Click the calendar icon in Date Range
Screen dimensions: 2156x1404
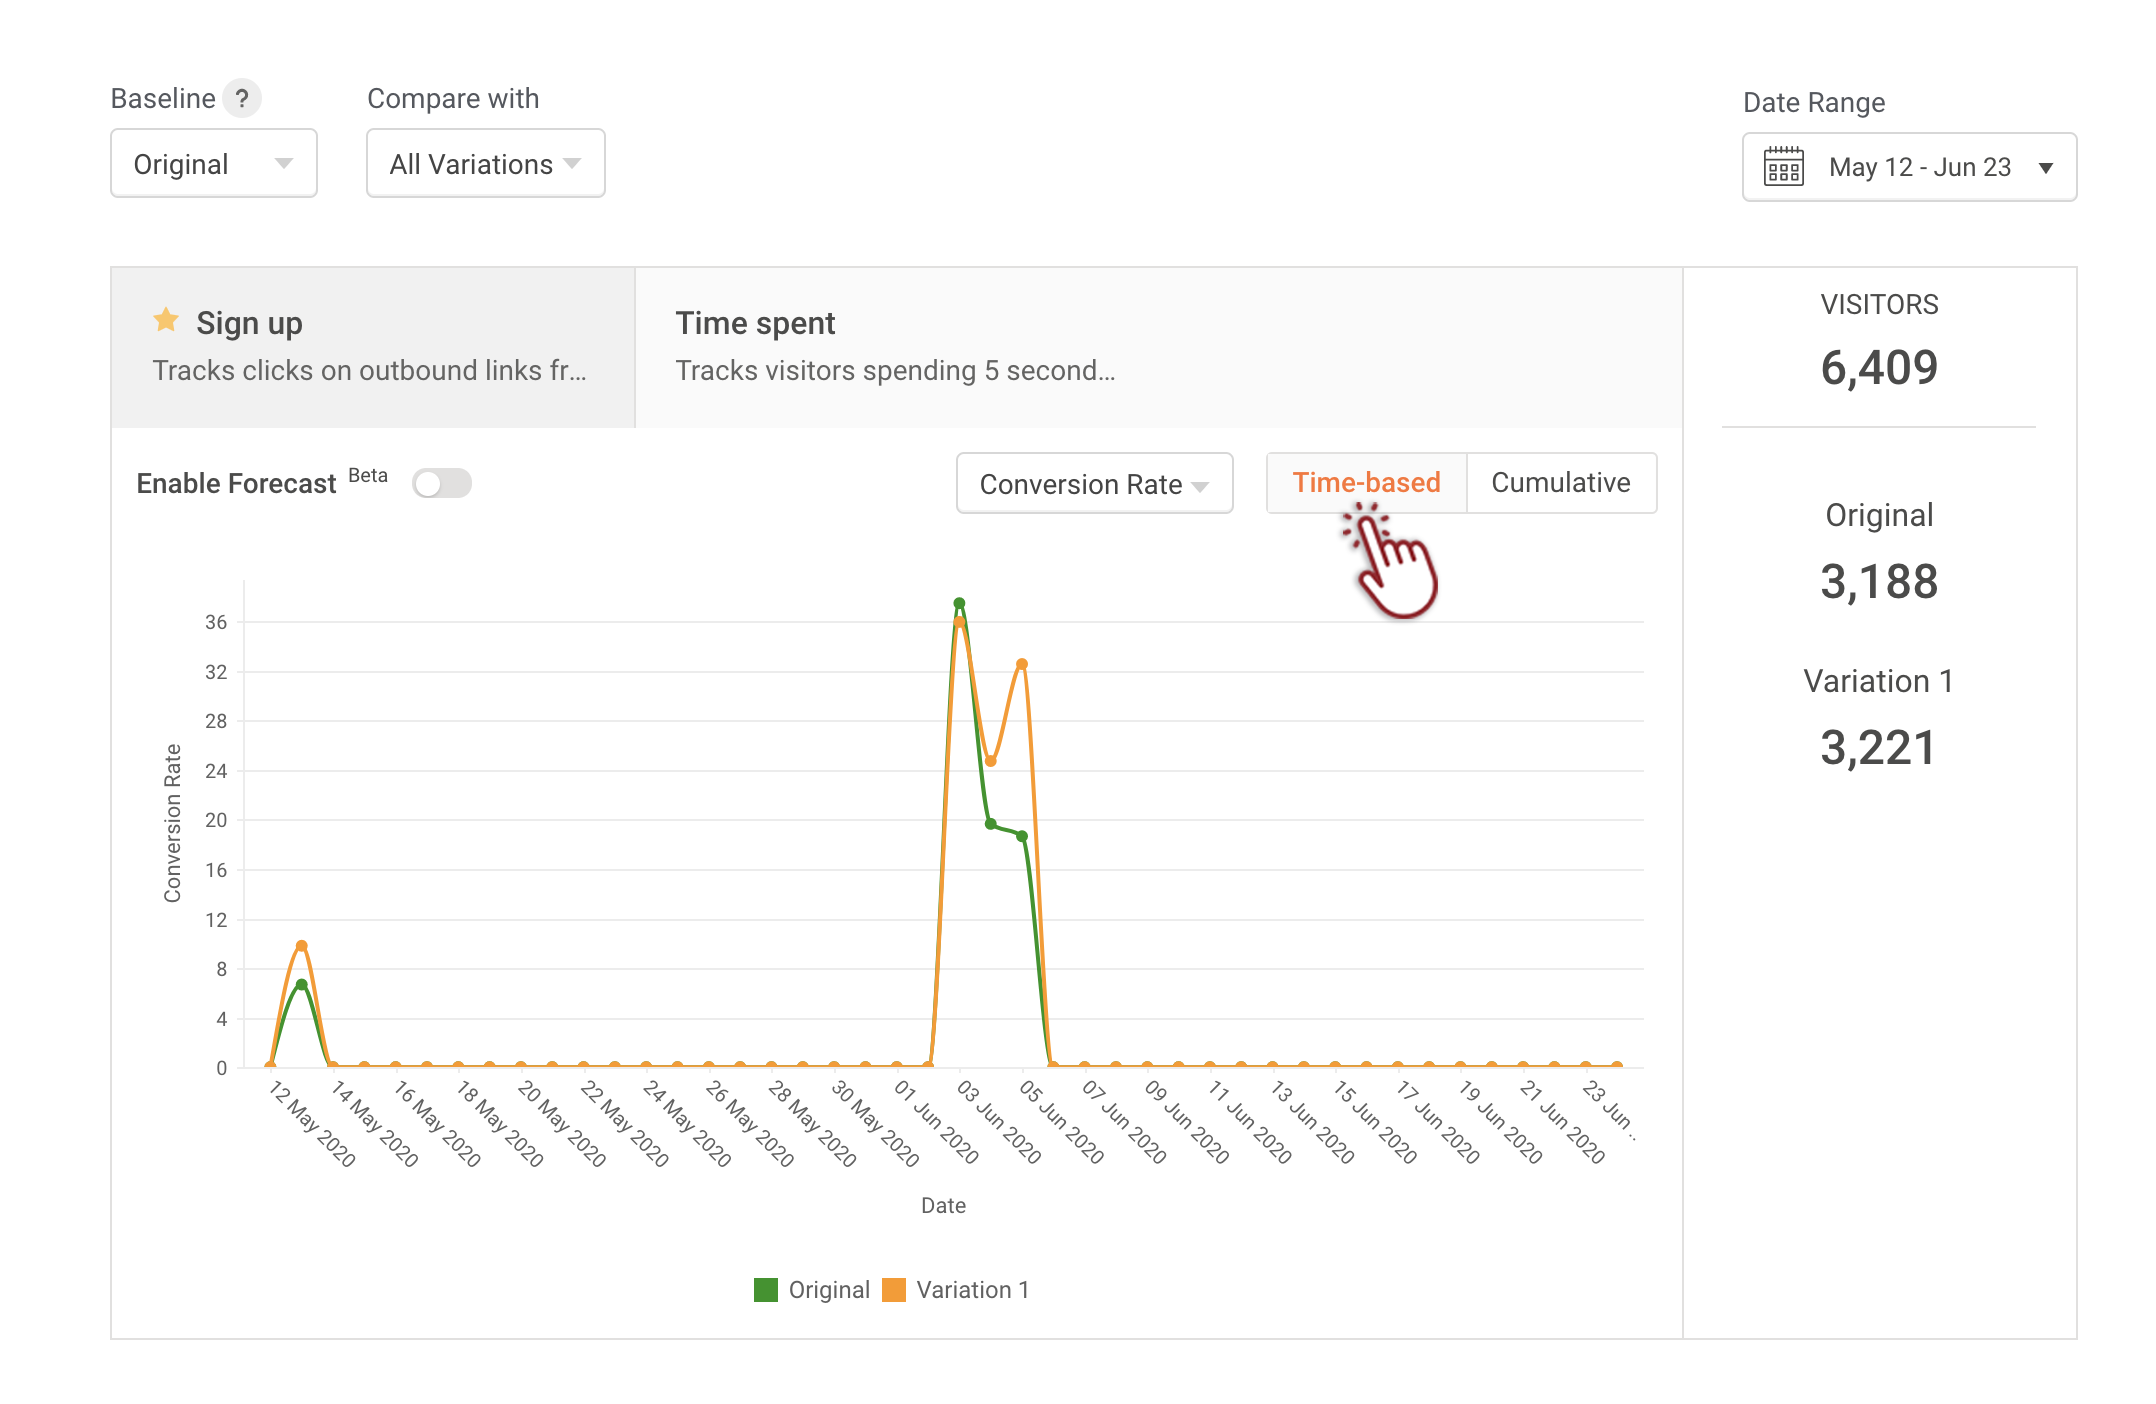pos(1783,167)
